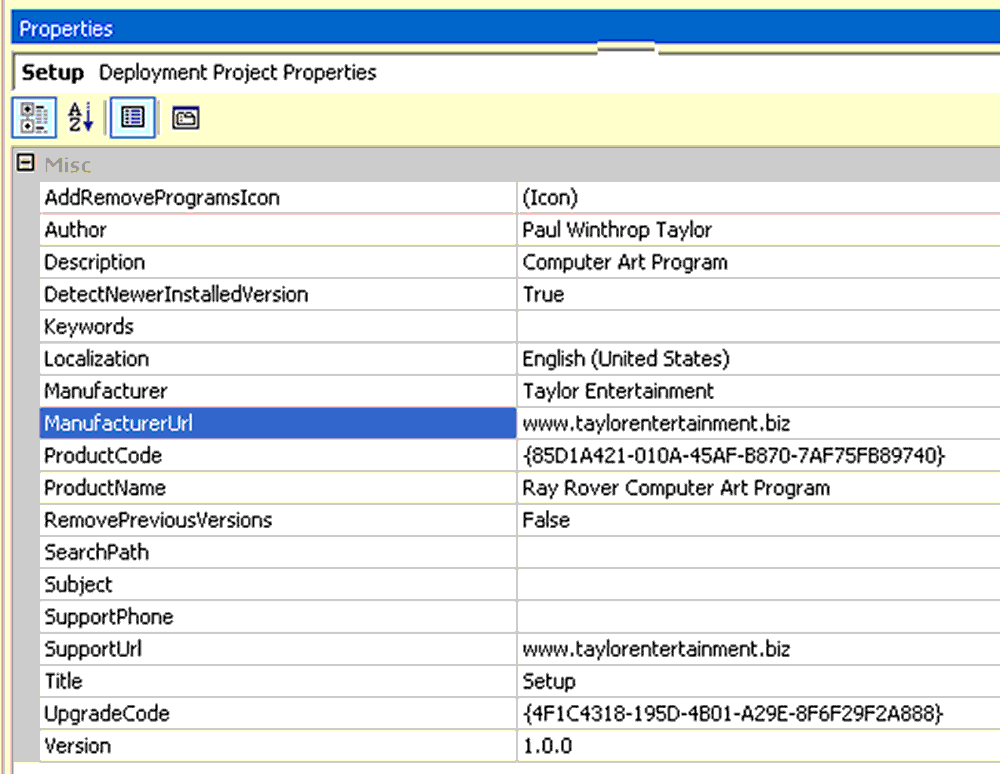Click the Author property name
This screenshot has height=774, width=1000.
pos(278,230)
